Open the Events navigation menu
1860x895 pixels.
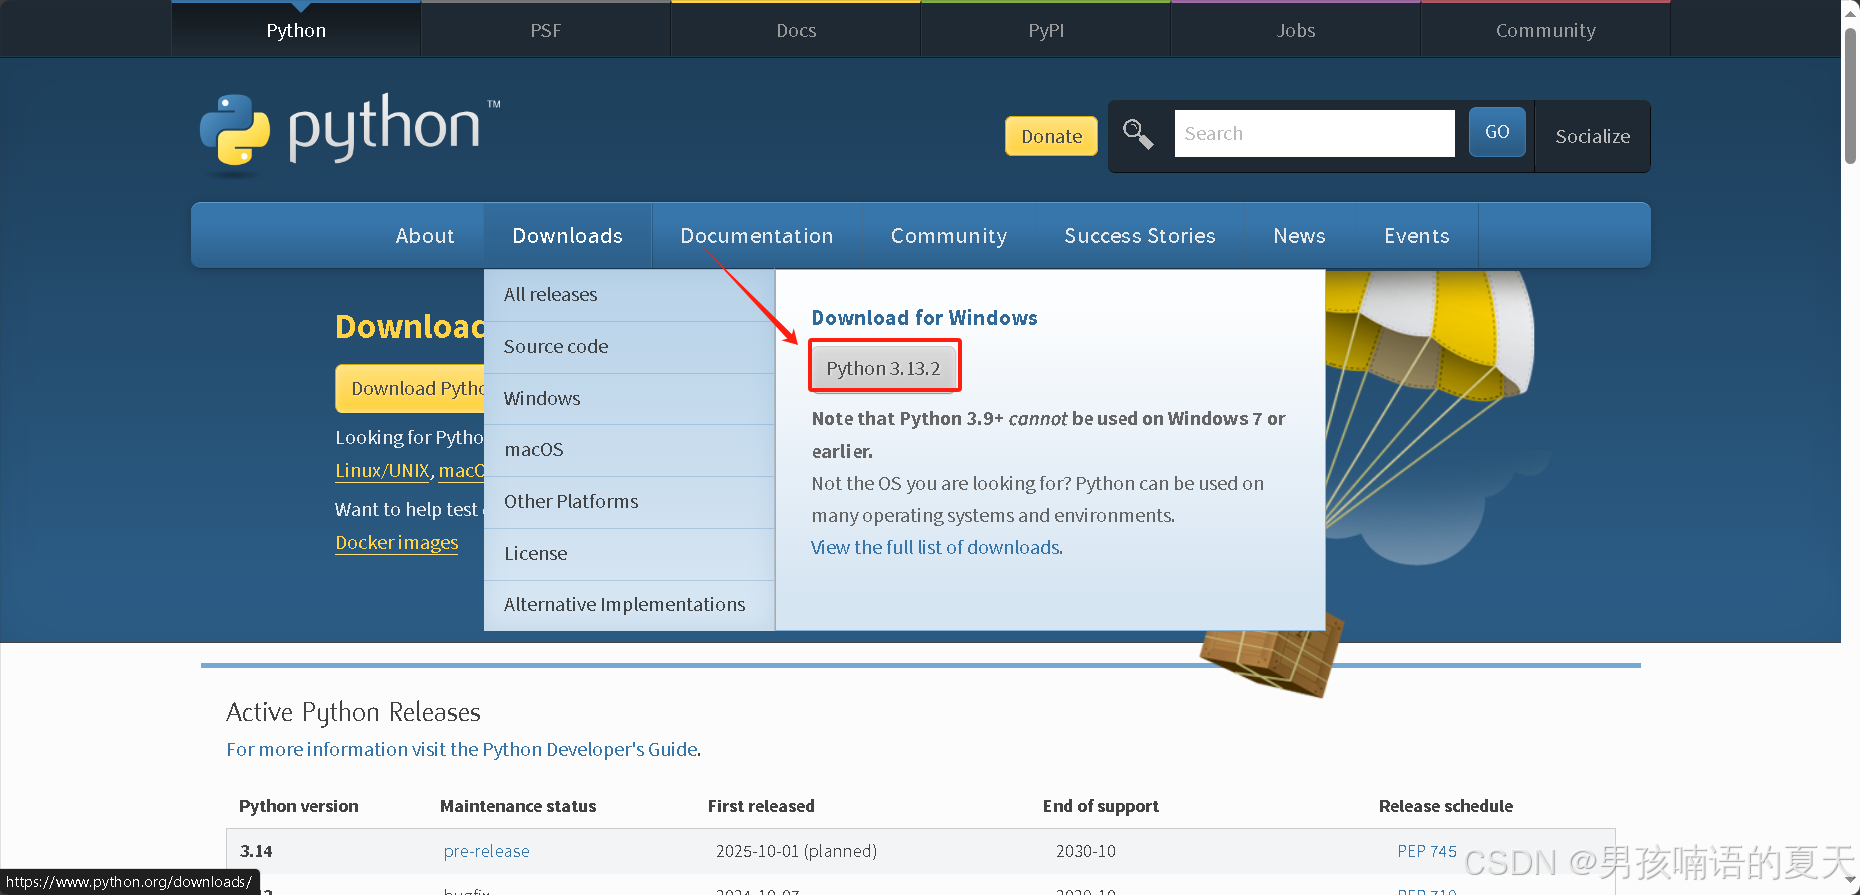pos(1417,236)
